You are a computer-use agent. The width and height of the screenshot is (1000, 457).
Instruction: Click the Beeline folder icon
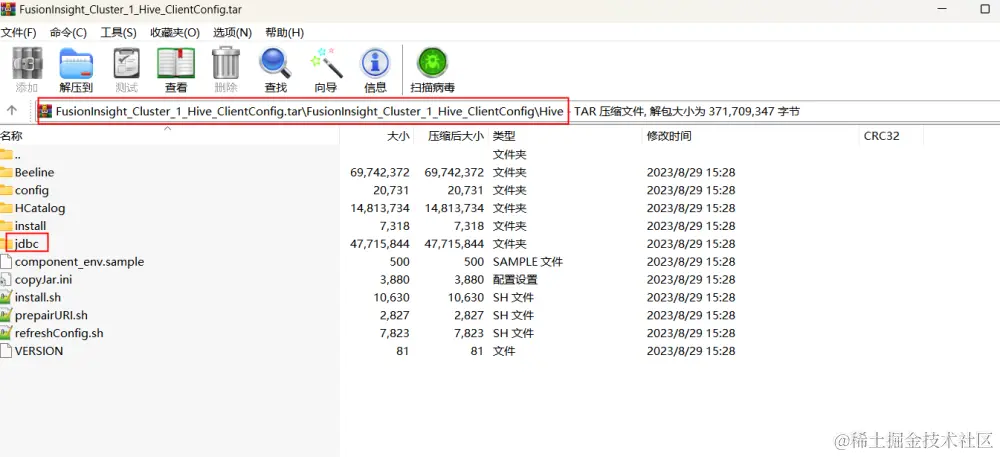tap(6, 172)
